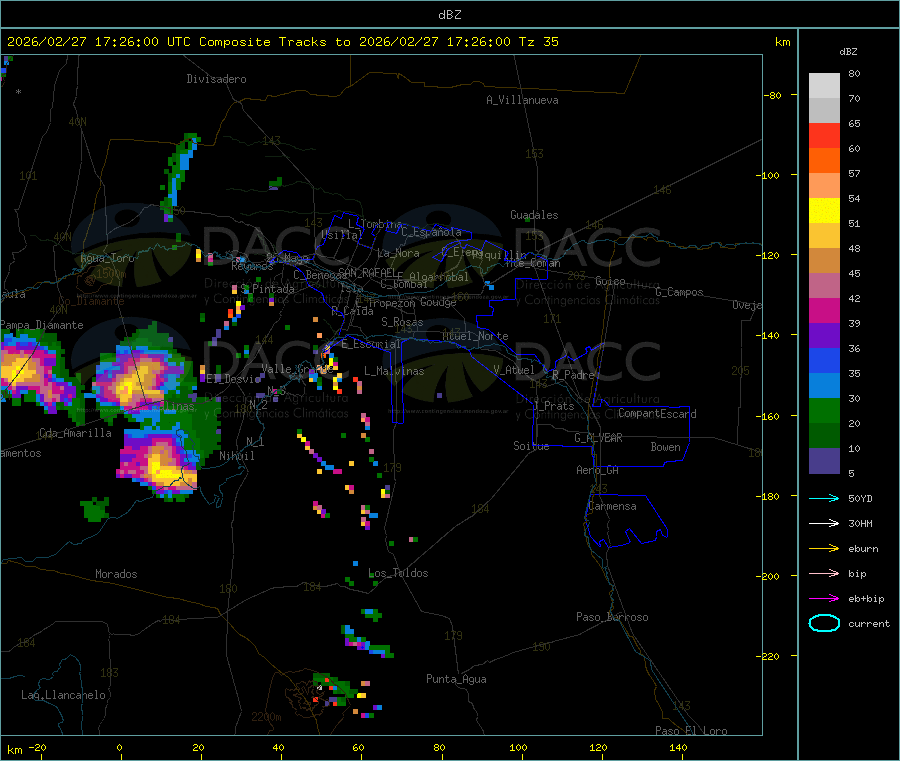Click the 'Los_Toldos' map label

(x=398, y=573)
